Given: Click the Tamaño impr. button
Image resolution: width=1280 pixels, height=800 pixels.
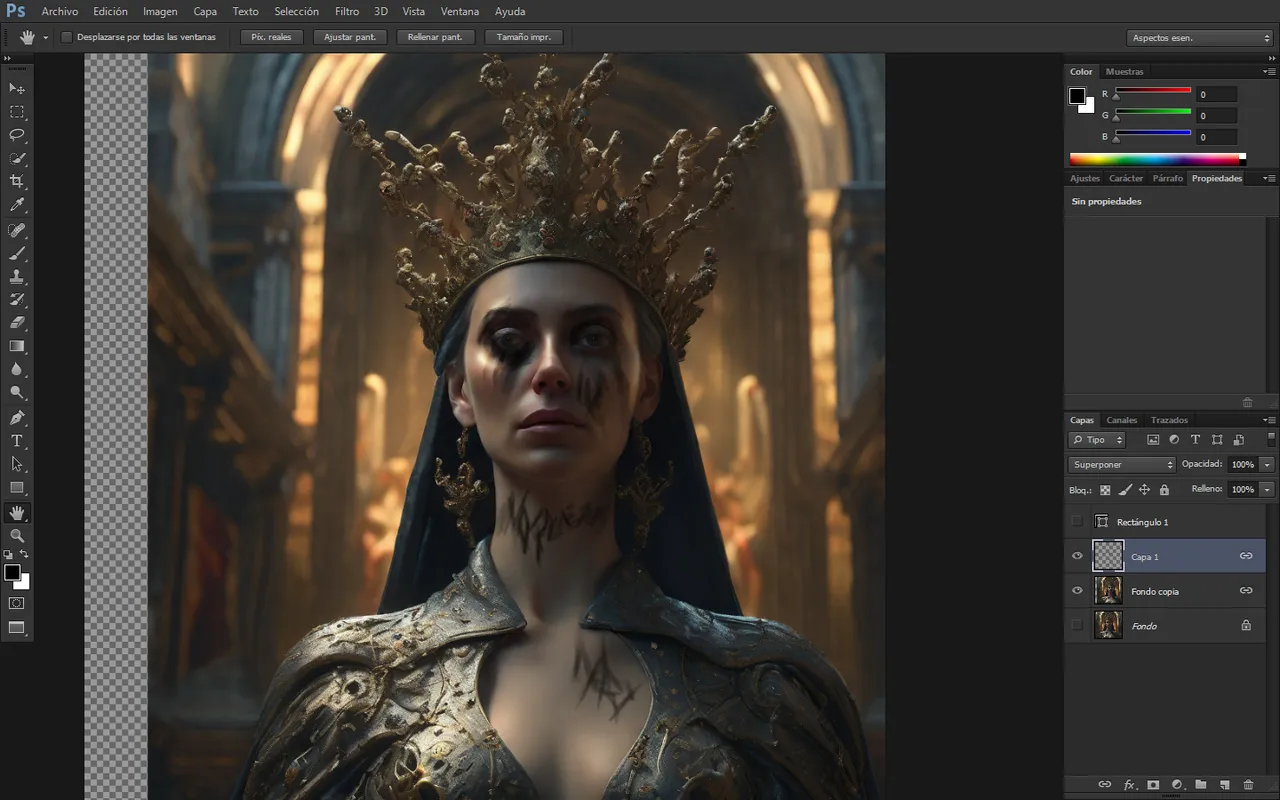Looking at the screenshot, I should click(x=524, y=37).
